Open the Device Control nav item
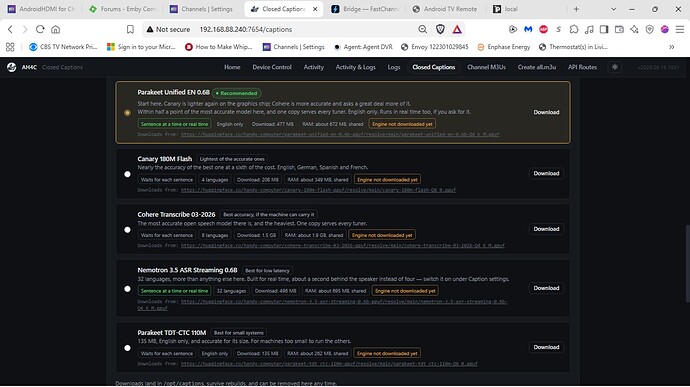The width and height of the screenshot is (690, 387). 272,67
